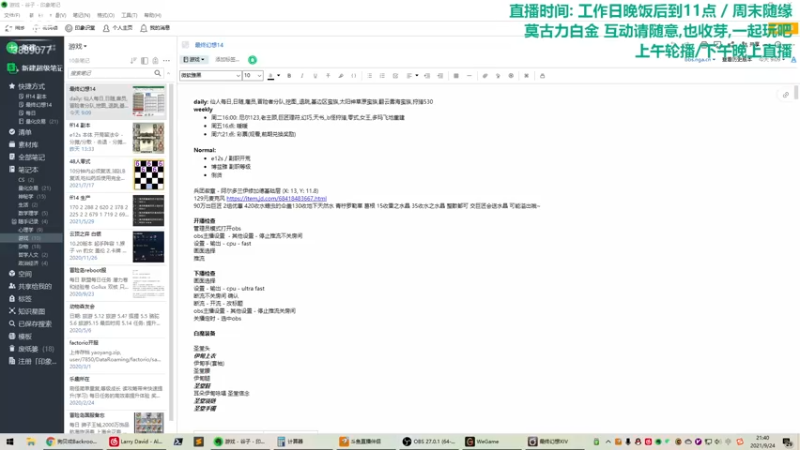Open OBS 27.0.1 from the taskbar
The image size is (800, 450).
[429, 441]
